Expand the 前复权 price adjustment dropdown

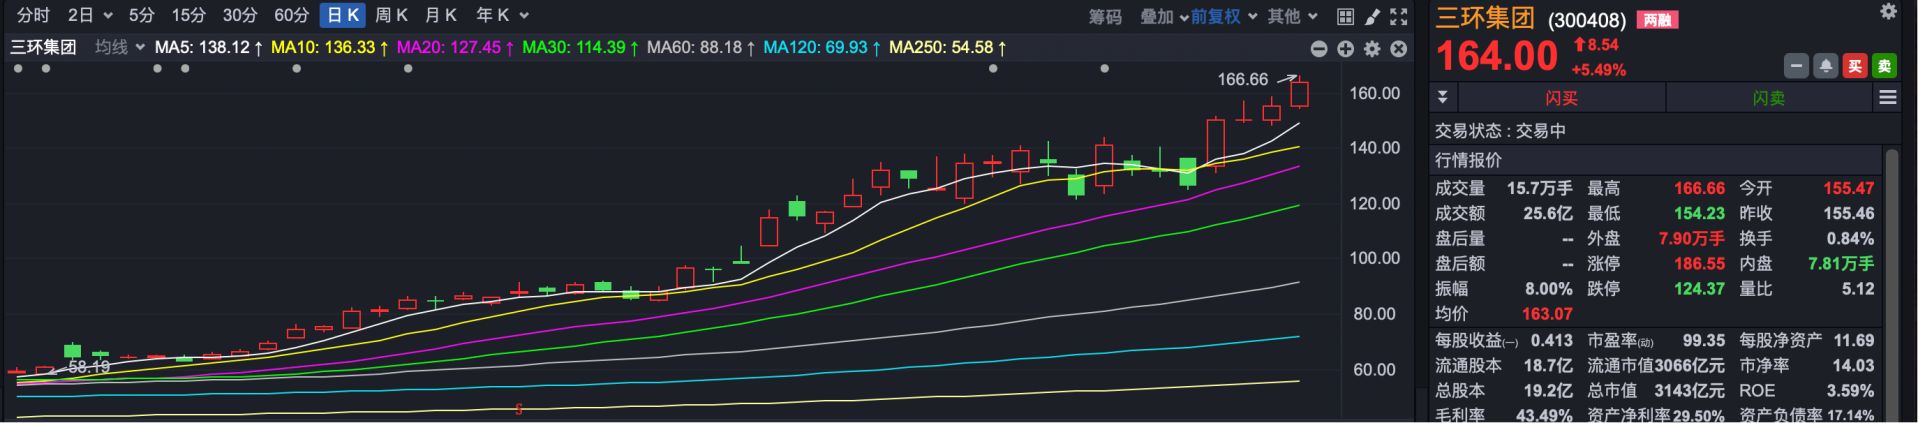click(x=1224, y=16)
